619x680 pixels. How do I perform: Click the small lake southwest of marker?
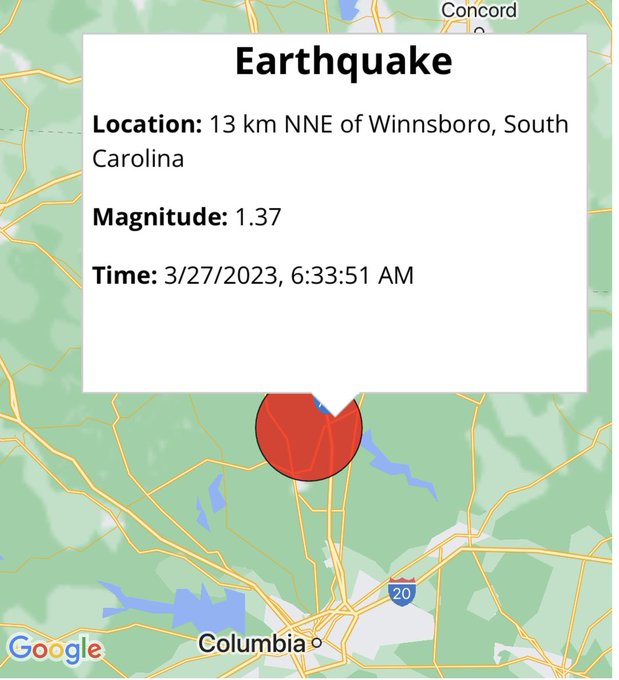pyautogui.click(x=216, y=494)
